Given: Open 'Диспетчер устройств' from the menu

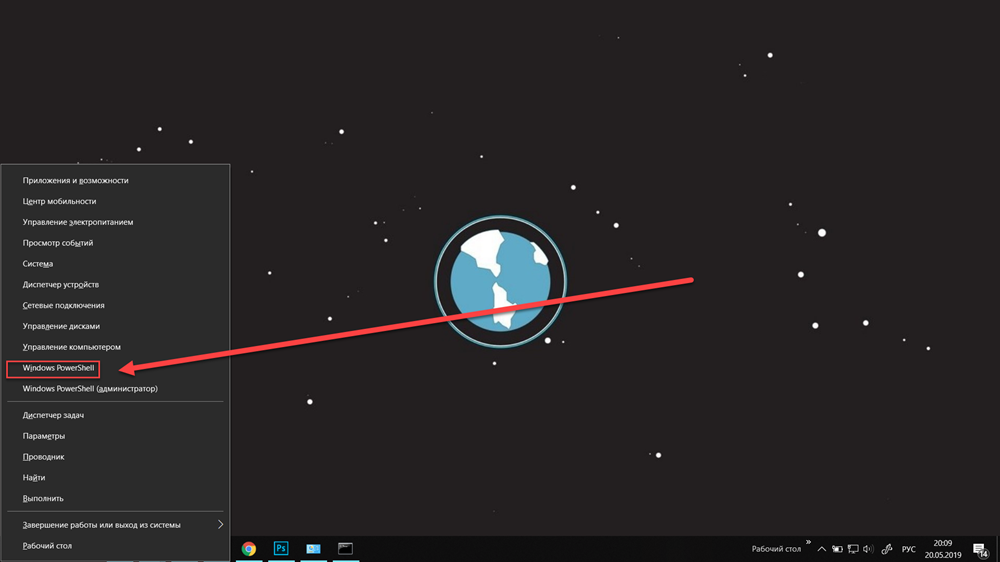Looking at the screenshot, I should (x=61, y=285).
